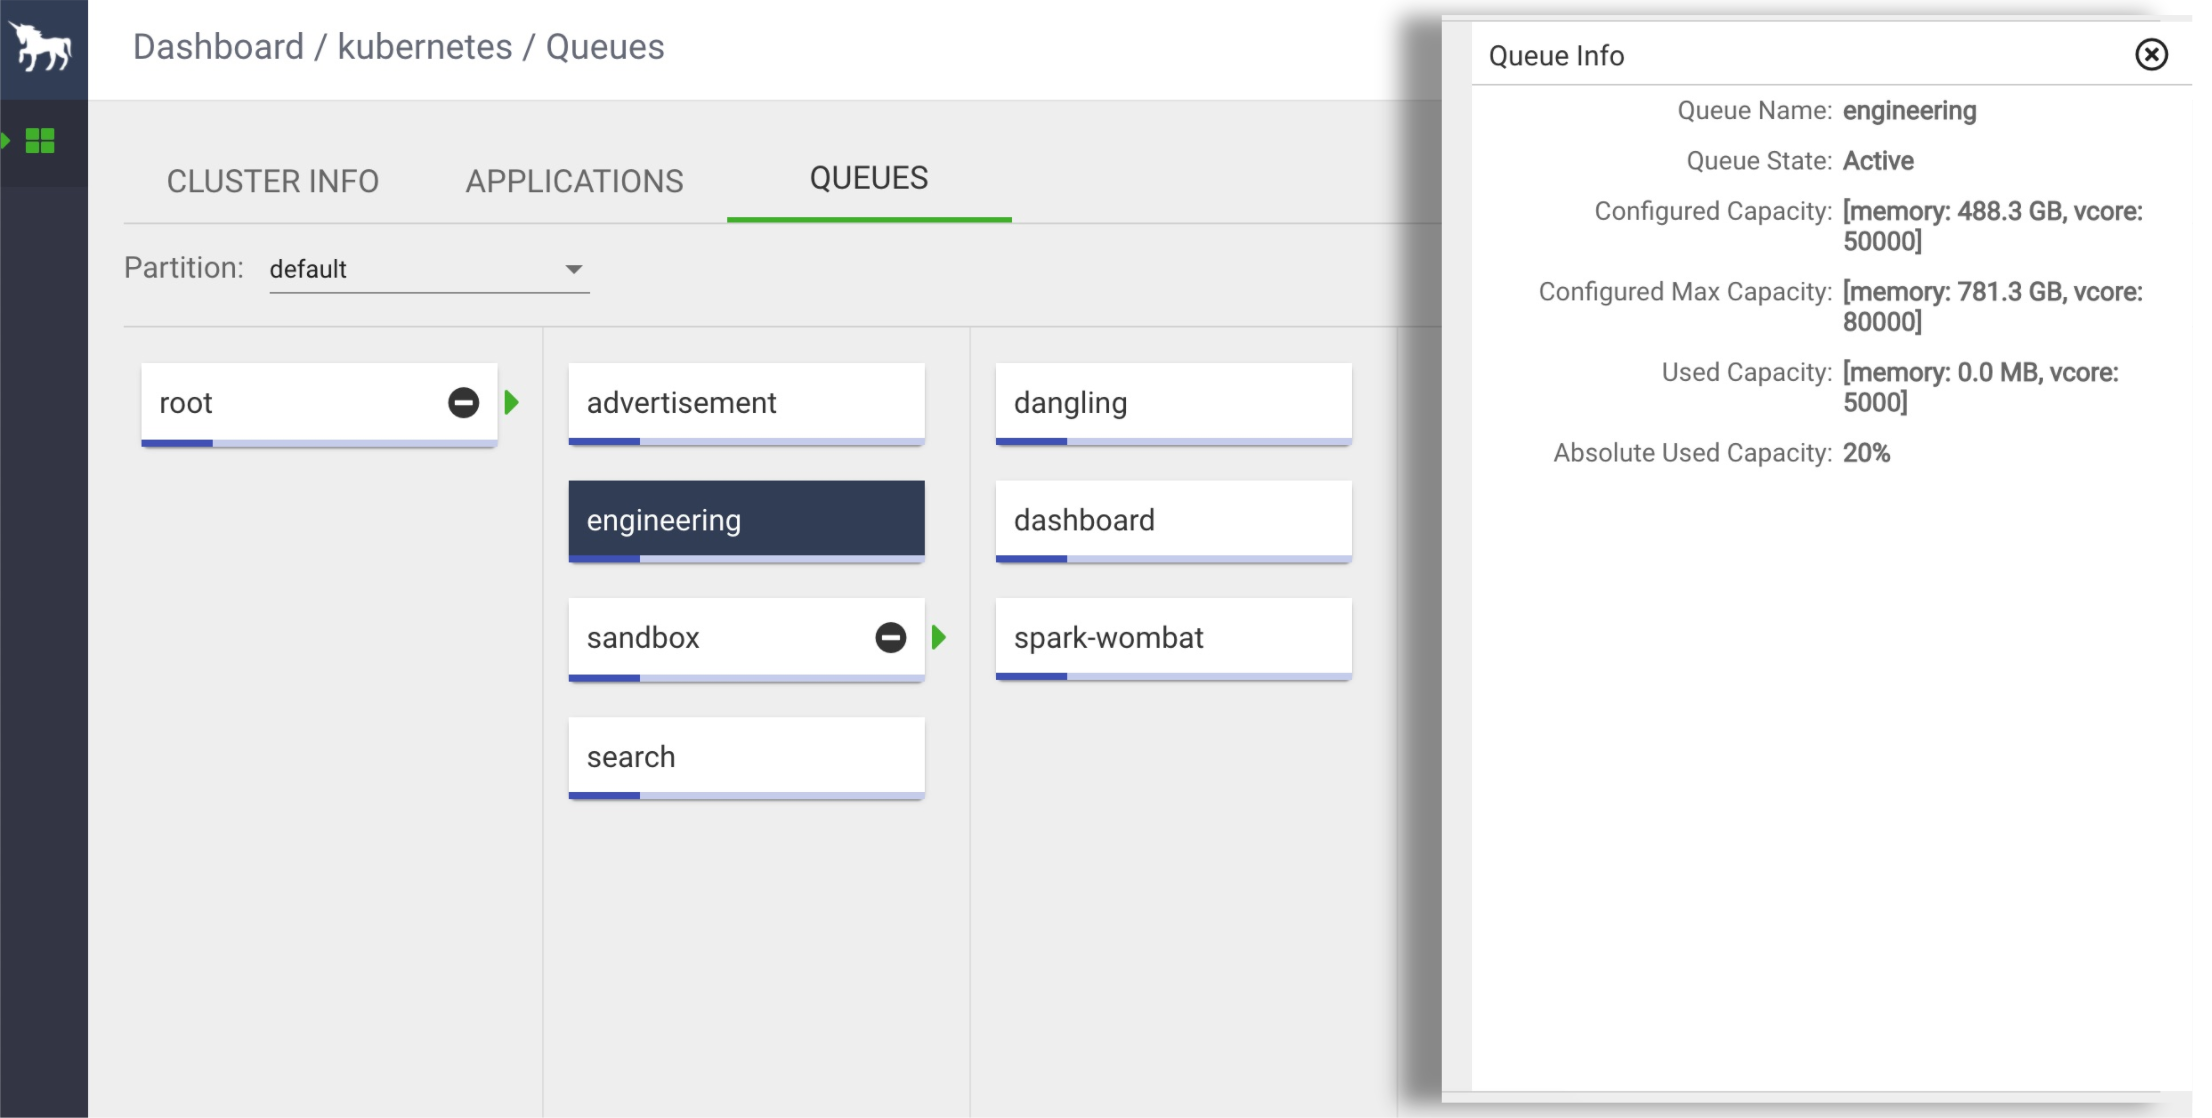Click the root queue collapse icon
Image resolution: width=2212 pixels, height=1118 pixels.
click(x=465, y=401)
